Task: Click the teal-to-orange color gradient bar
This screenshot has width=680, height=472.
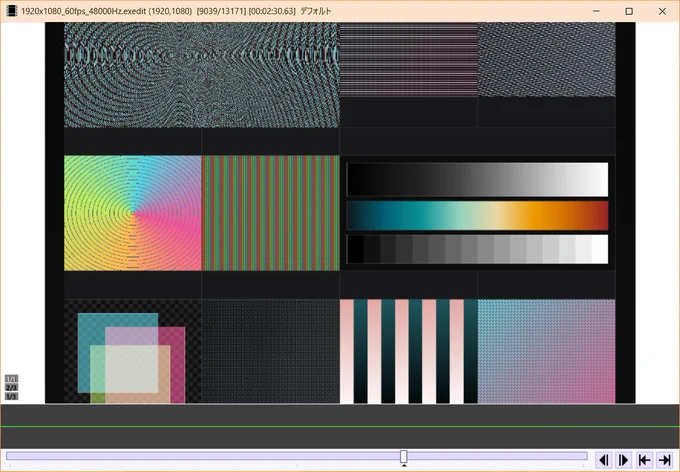Action: (477, 216)
